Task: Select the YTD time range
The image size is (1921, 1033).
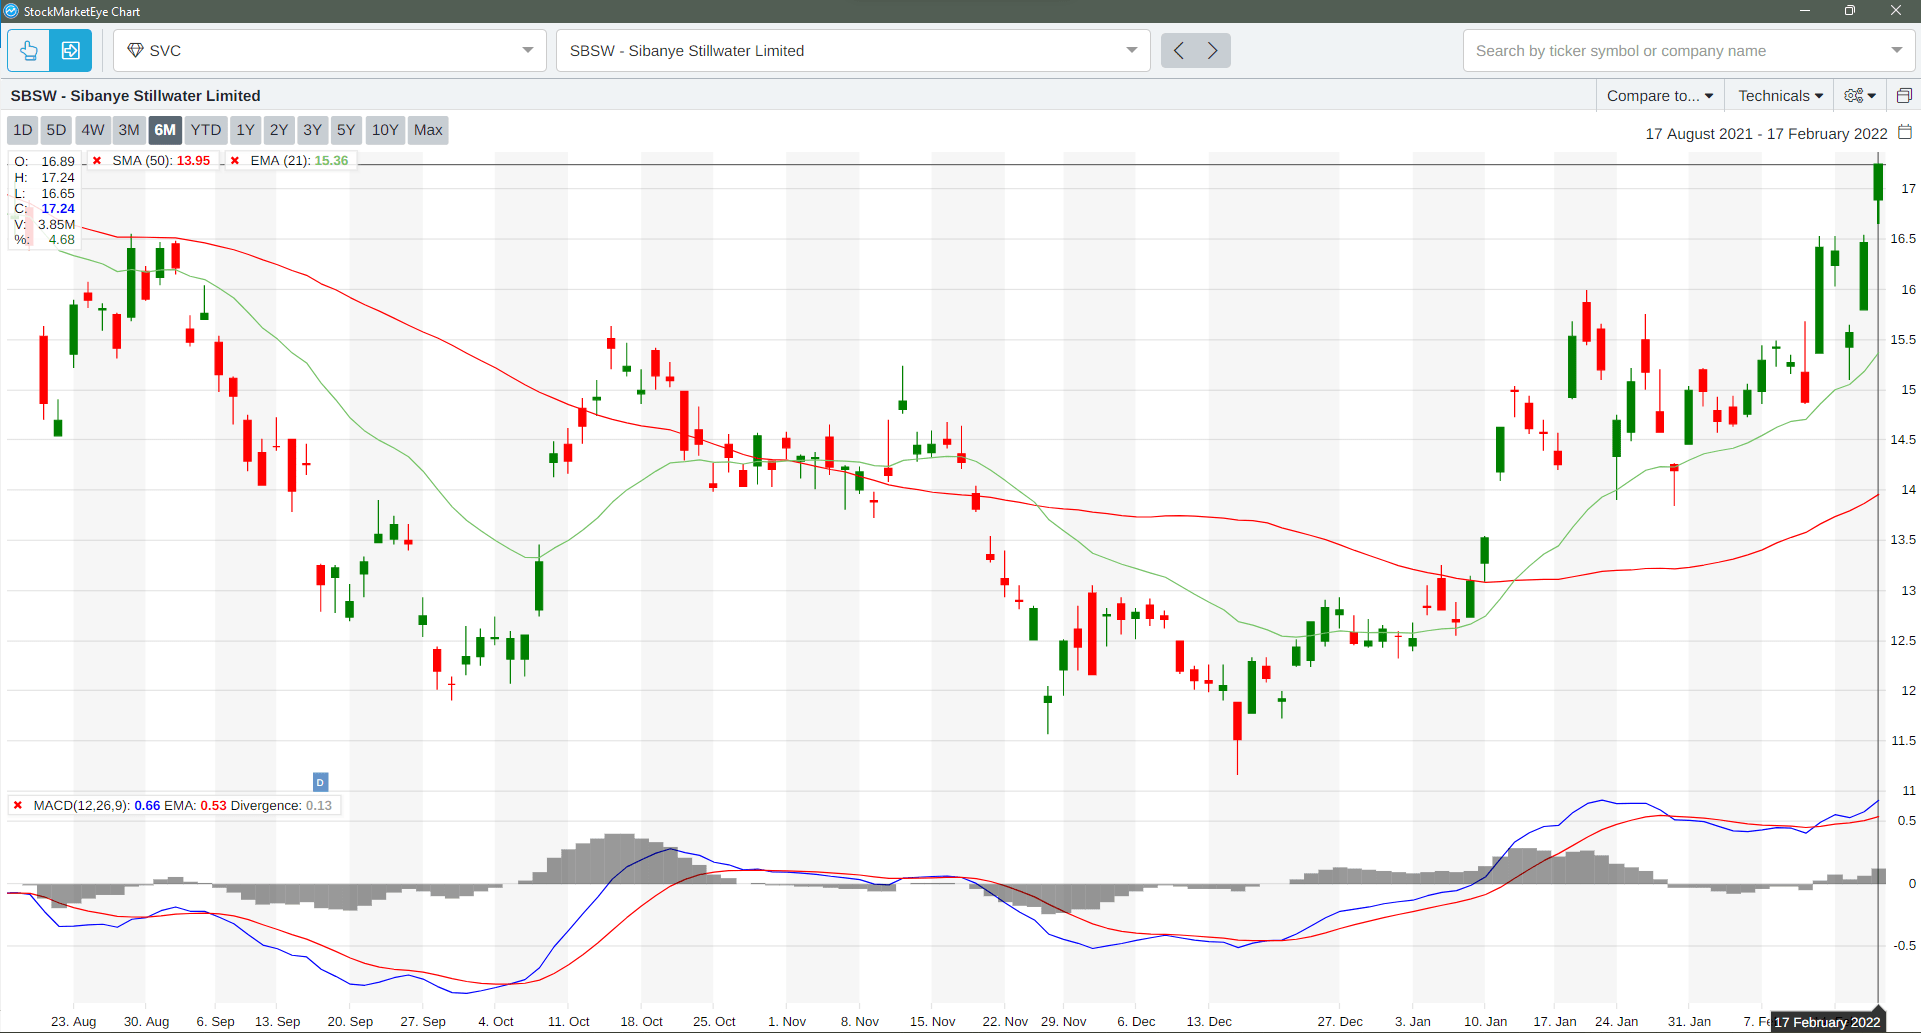Action: click(206, 130)
